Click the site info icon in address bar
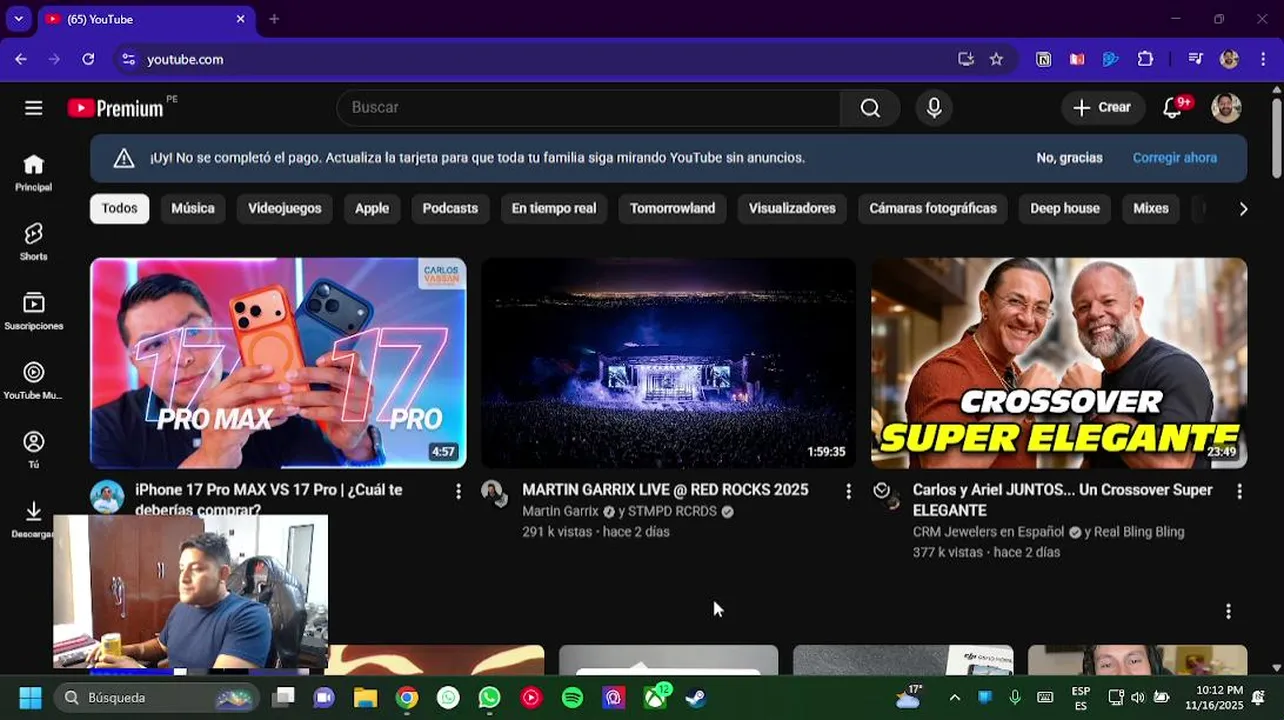Screen dimensions: 1284x720 tap(128, 59)
